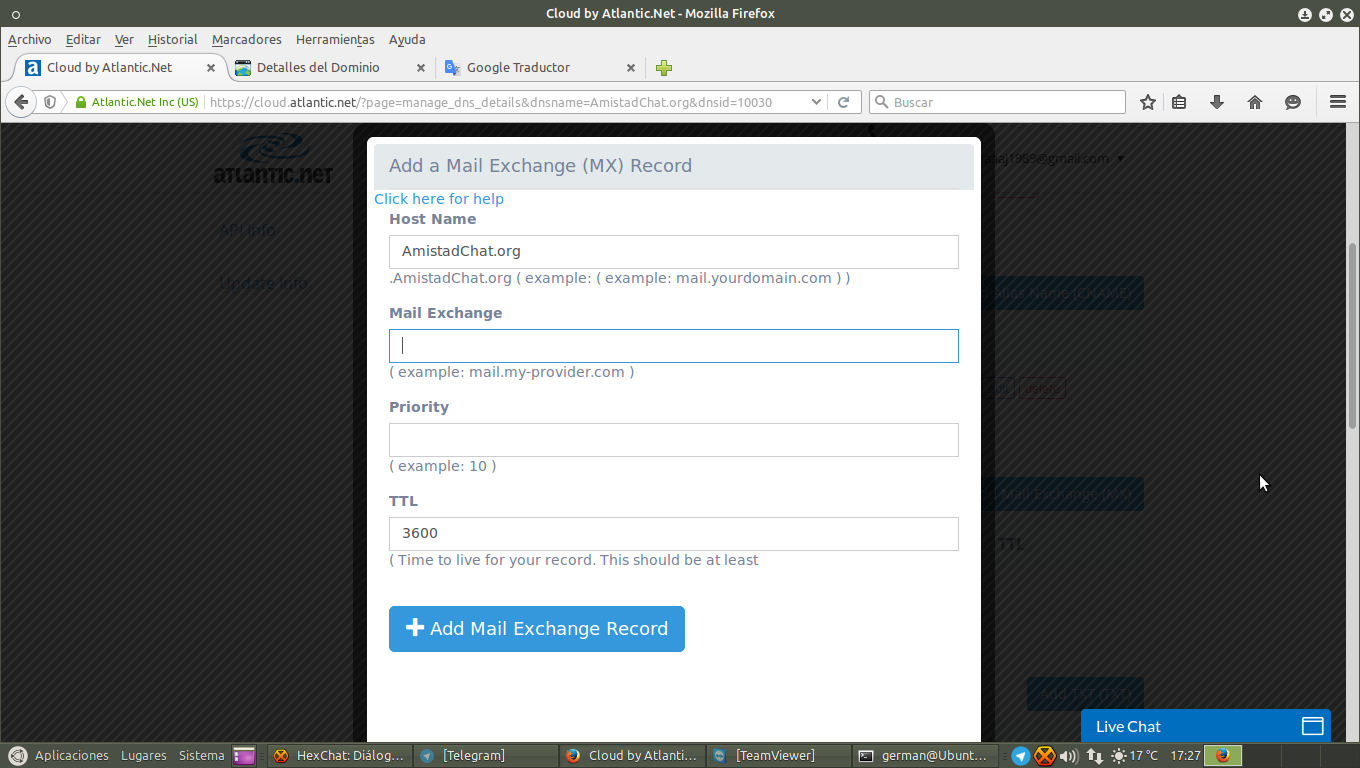Click the Firefox icon in panel corner
This screenshot has width=1360, height=768.
[x=1222, y=756]
